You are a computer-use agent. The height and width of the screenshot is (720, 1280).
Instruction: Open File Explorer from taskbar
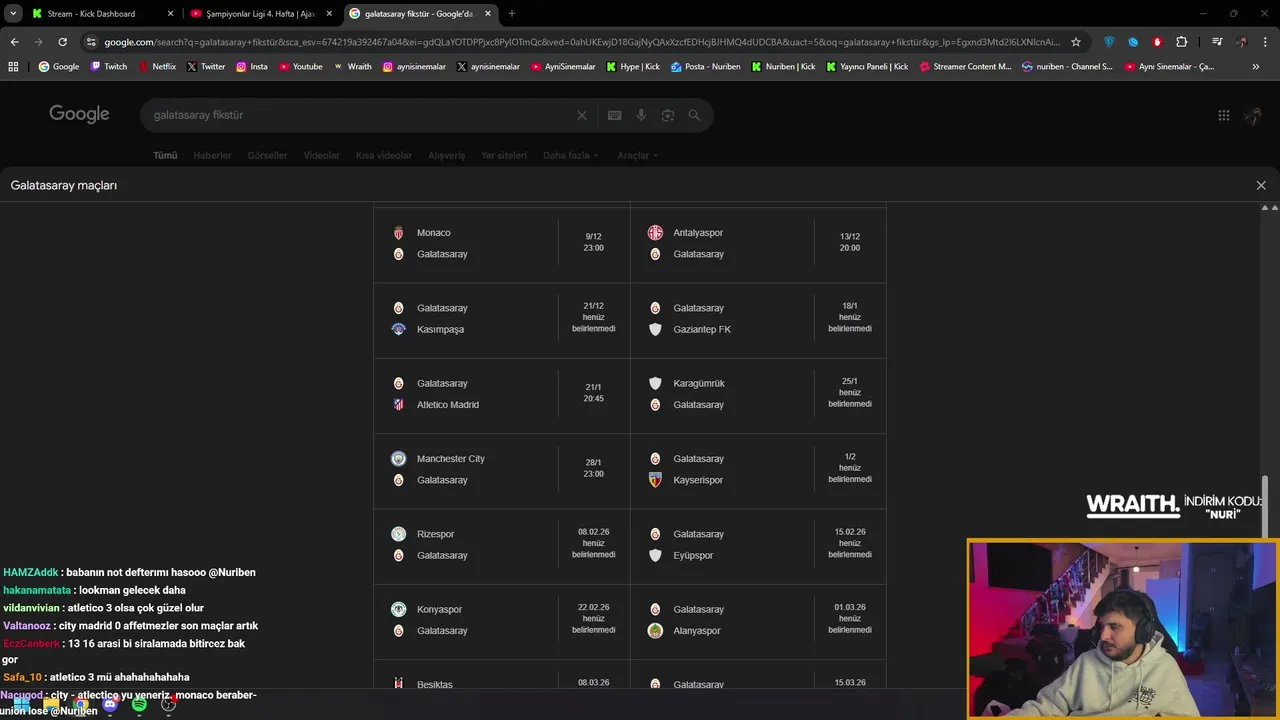click(51, 704)
